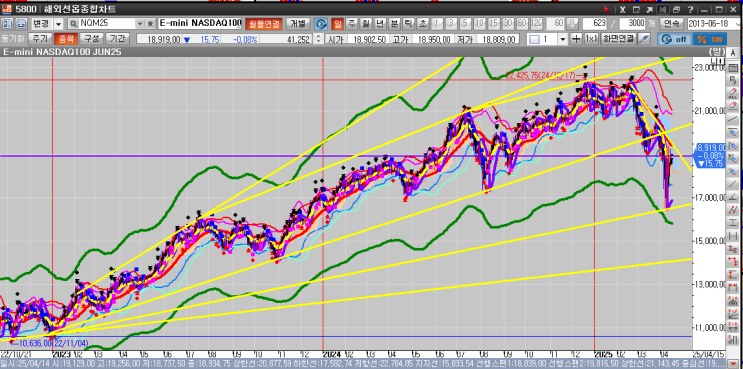Click the 18,950.00 high price value
Image resolution: width=743 pixels, height=369 pixels.
(x=434, y=39)
